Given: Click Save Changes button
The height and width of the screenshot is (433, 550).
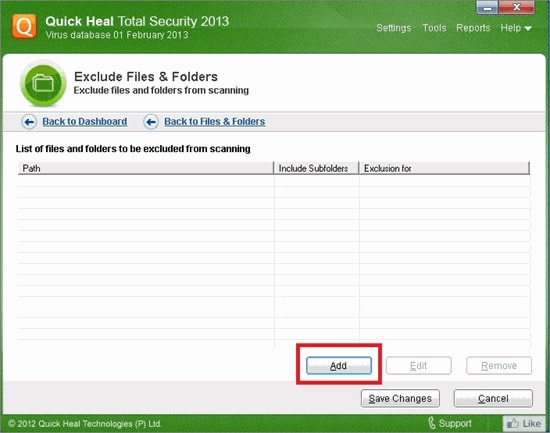Looking at the screenshot, I should pyautogui.click(x=400, y=398).
